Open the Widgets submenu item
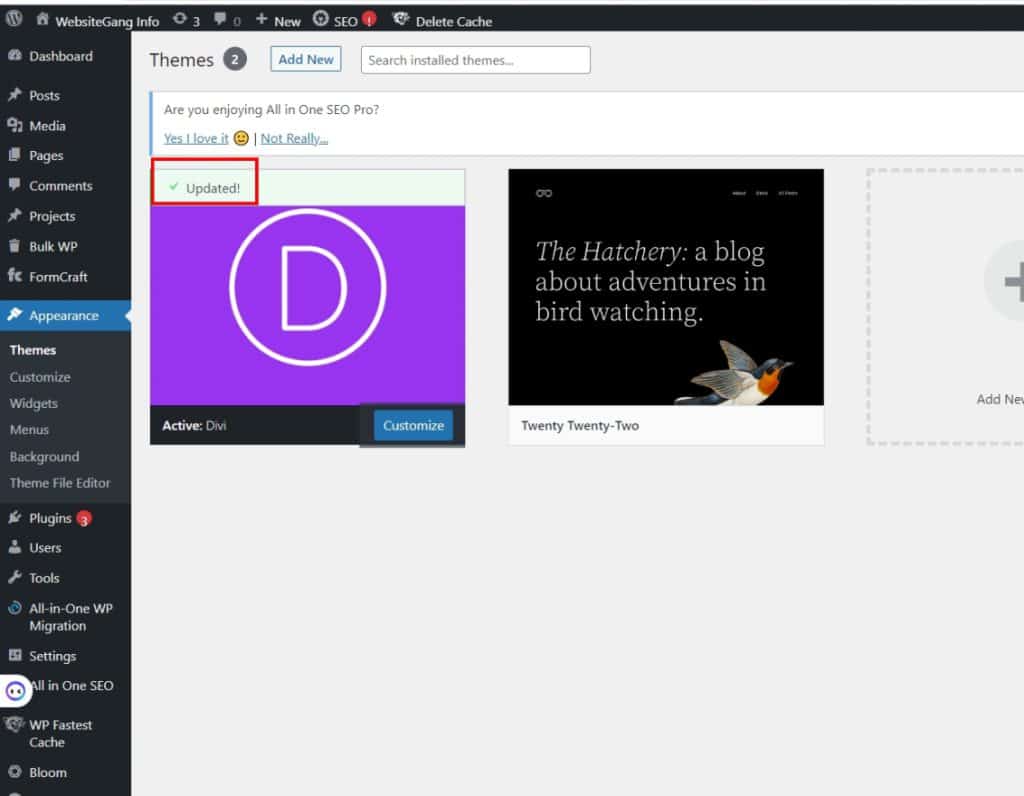The image size is (1024, 796). [33, 403]
